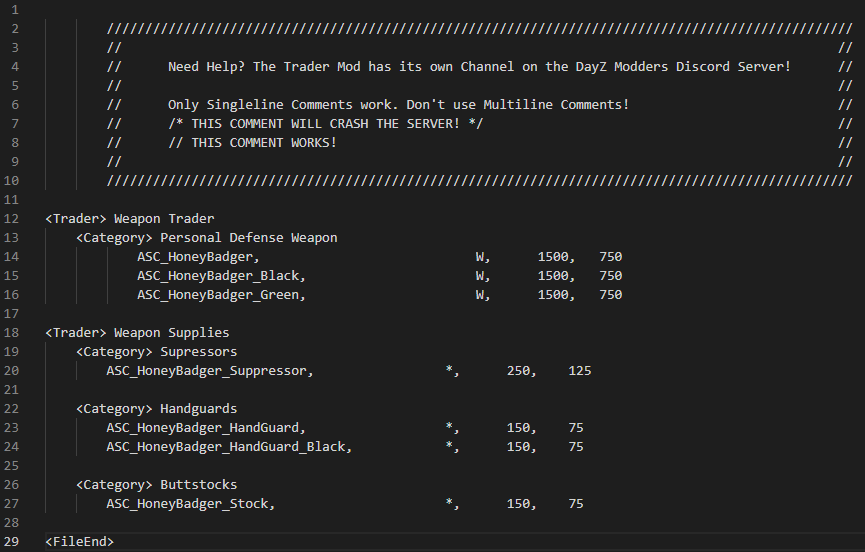Image resolution: width=865 pixels, height=552 pixels.
Task: Click the ASC_HoneyBadger_Black entry
Action: [220, 276]
